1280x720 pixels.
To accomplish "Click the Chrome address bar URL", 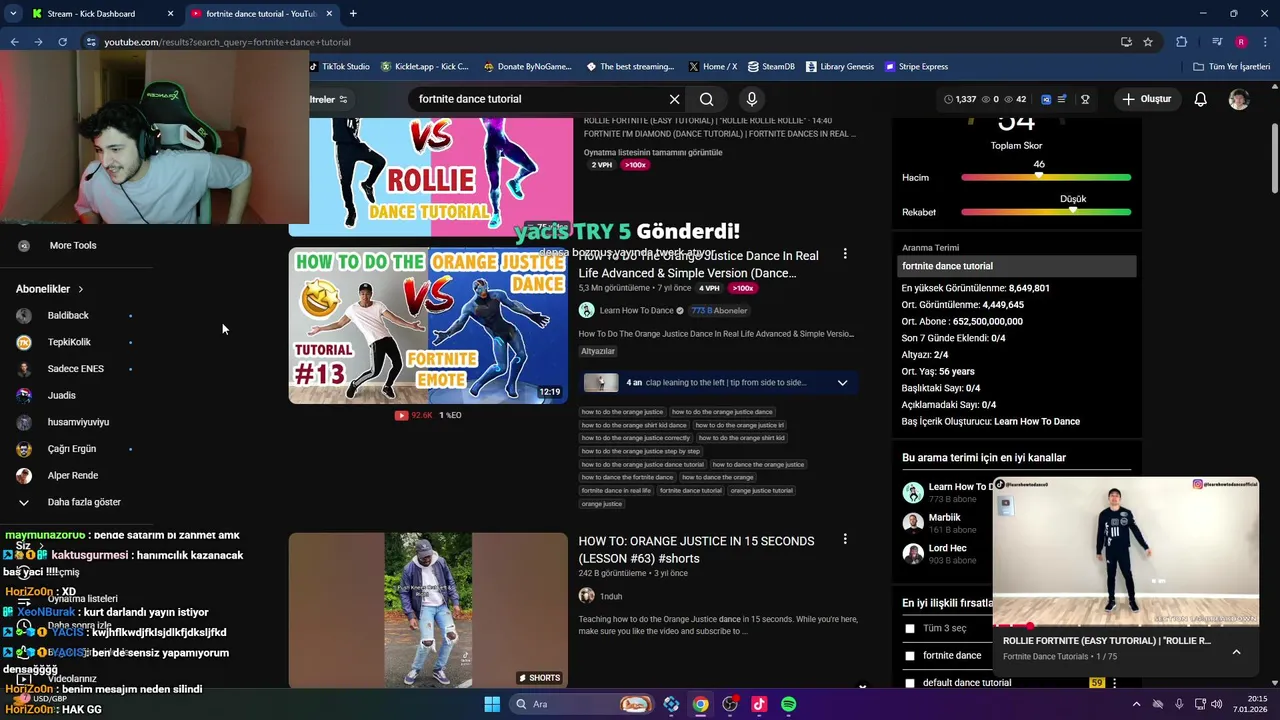I will click(x=228, y=42).
